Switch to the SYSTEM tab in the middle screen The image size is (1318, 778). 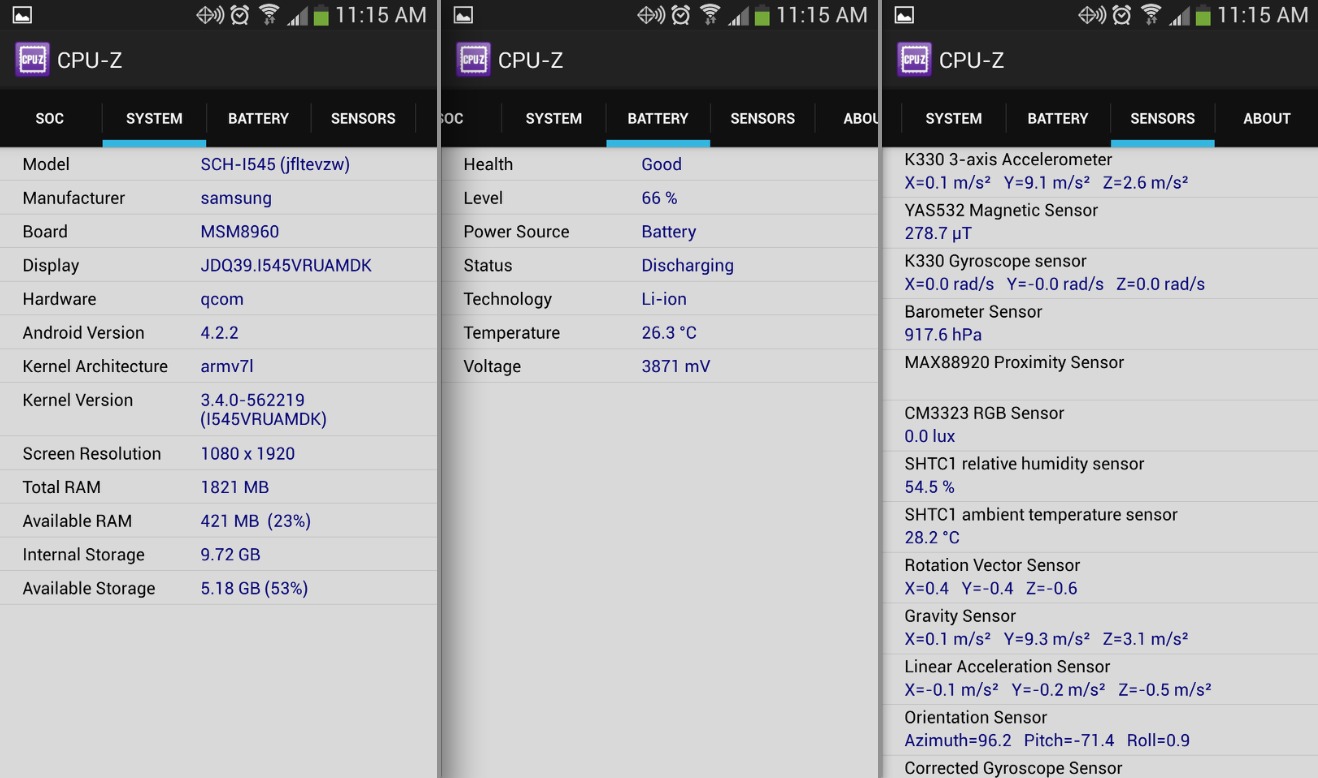click(x=553, y=118)
